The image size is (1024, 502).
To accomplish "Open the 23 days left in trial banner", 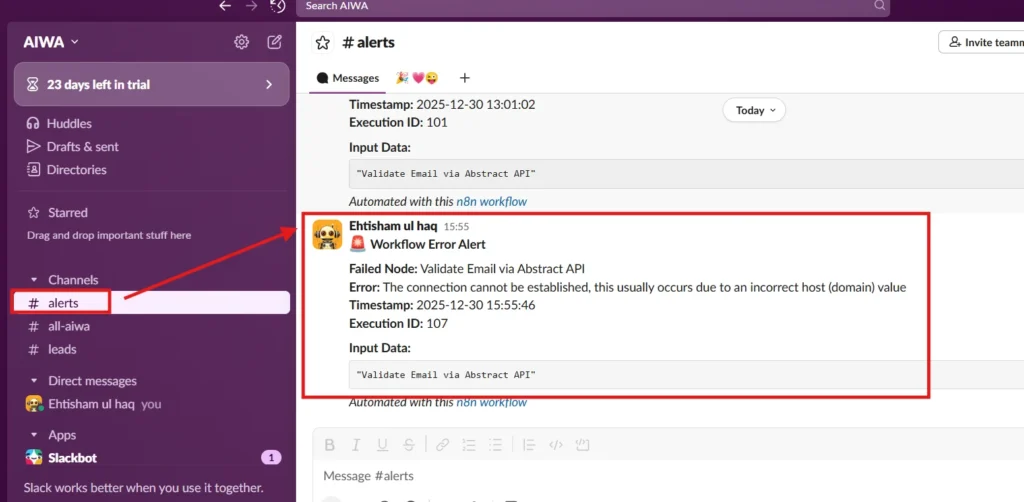I will (152, 84).
